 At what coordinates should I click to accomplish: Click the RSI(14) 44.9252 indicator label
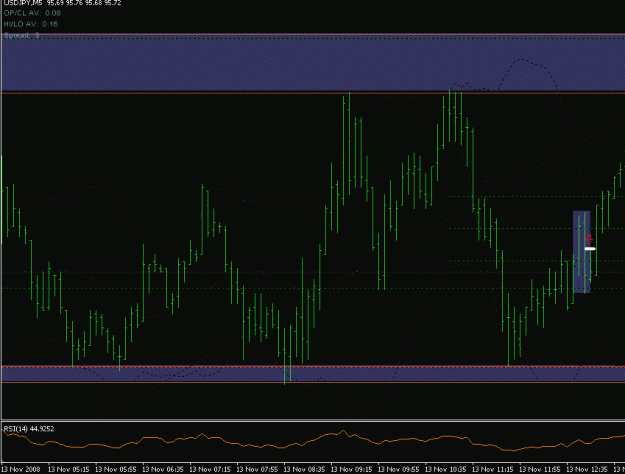point(29,429)
